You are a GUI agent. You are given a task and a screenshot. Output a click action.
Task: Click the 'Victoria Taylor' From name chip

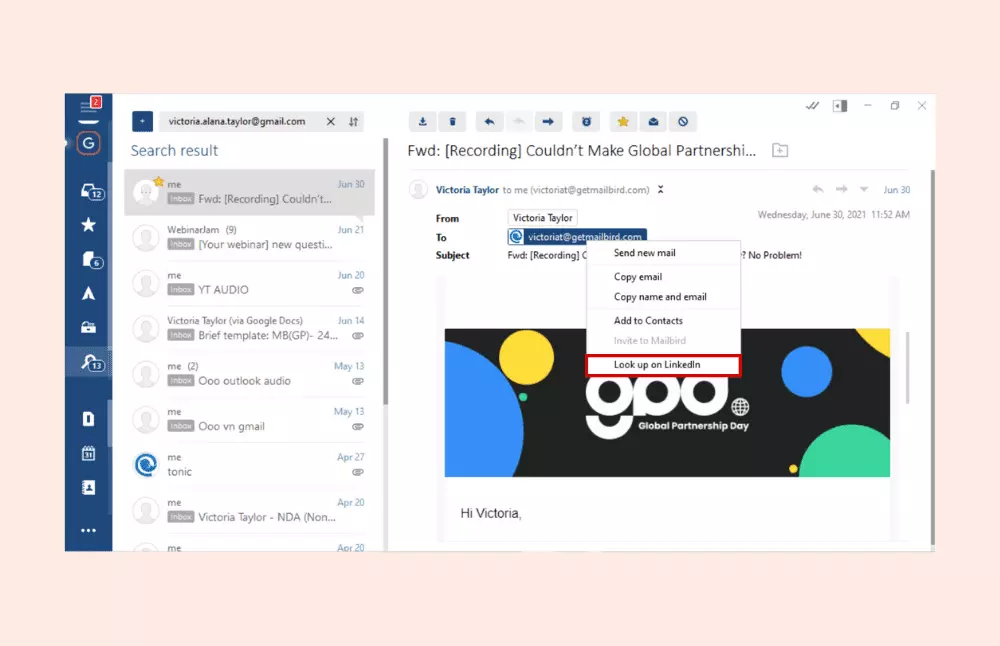click(x=542, y=217)
